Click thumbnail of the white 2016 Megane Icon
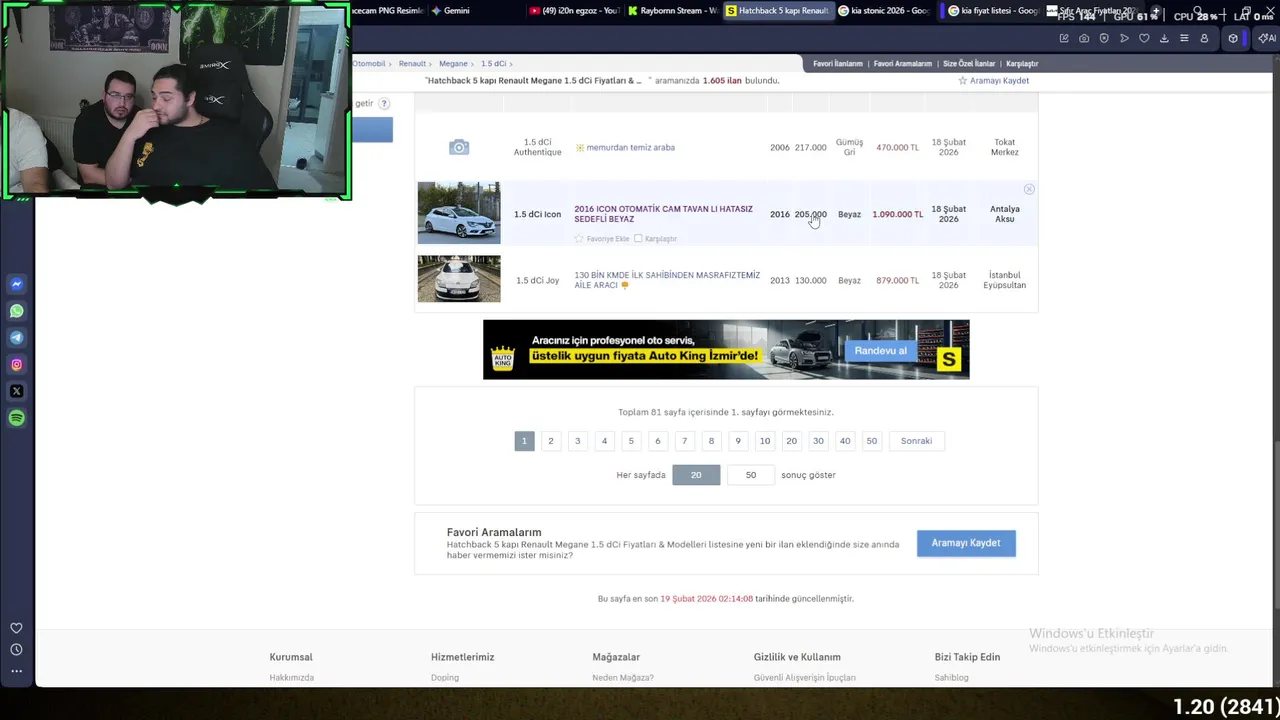 click(459, 213)
